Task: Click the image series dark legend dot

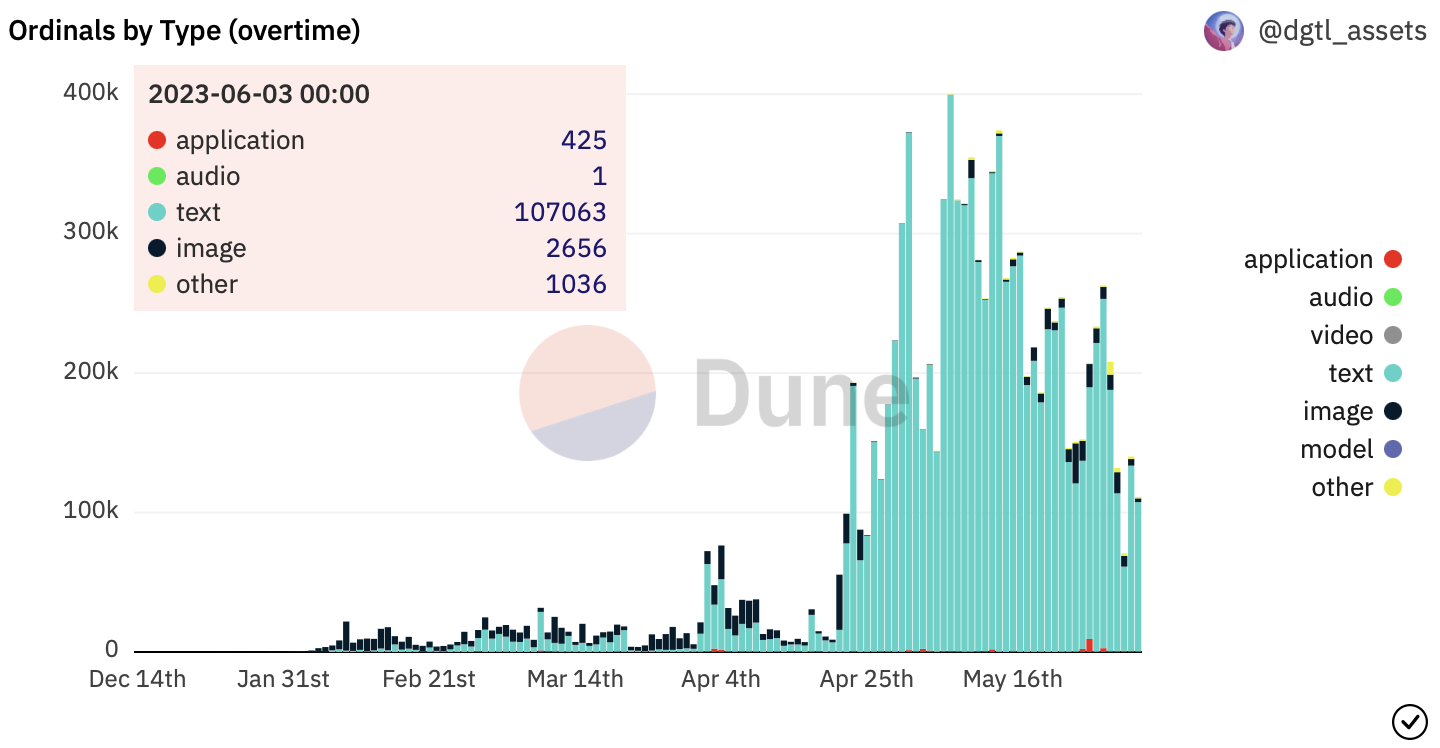Action: (1392, 412)
